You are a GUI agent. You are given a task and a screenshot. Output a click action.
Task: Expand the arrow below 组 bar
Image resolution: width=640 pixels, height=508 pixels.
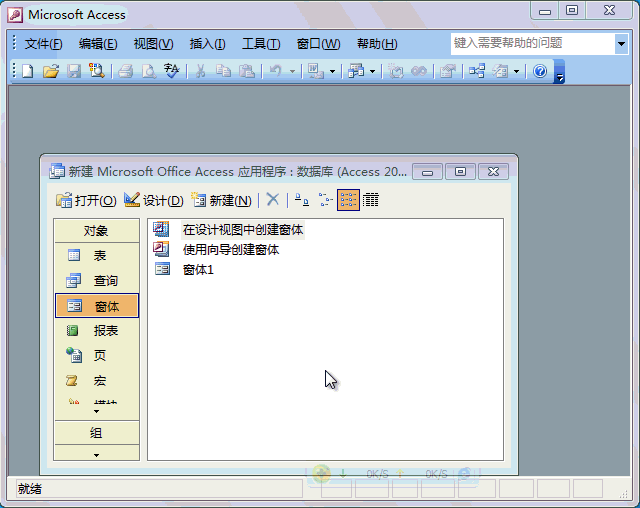pyautogui.click(x=96, y=455)
